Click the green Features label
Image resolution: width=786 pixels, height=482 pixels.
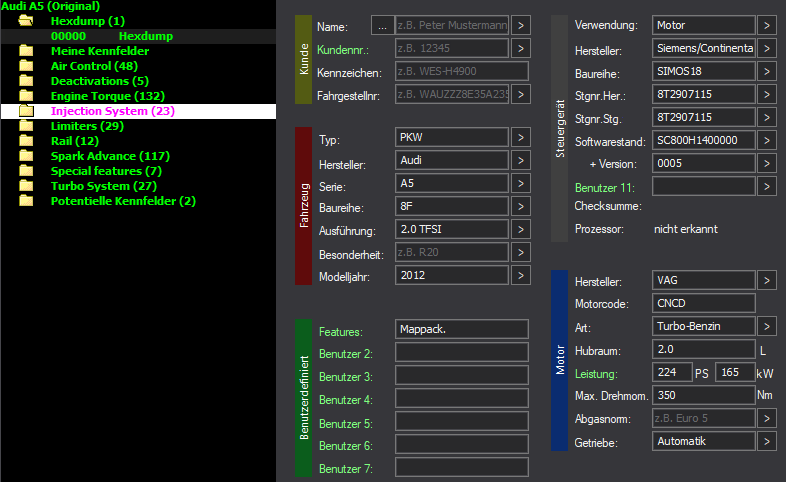[341, 332]
